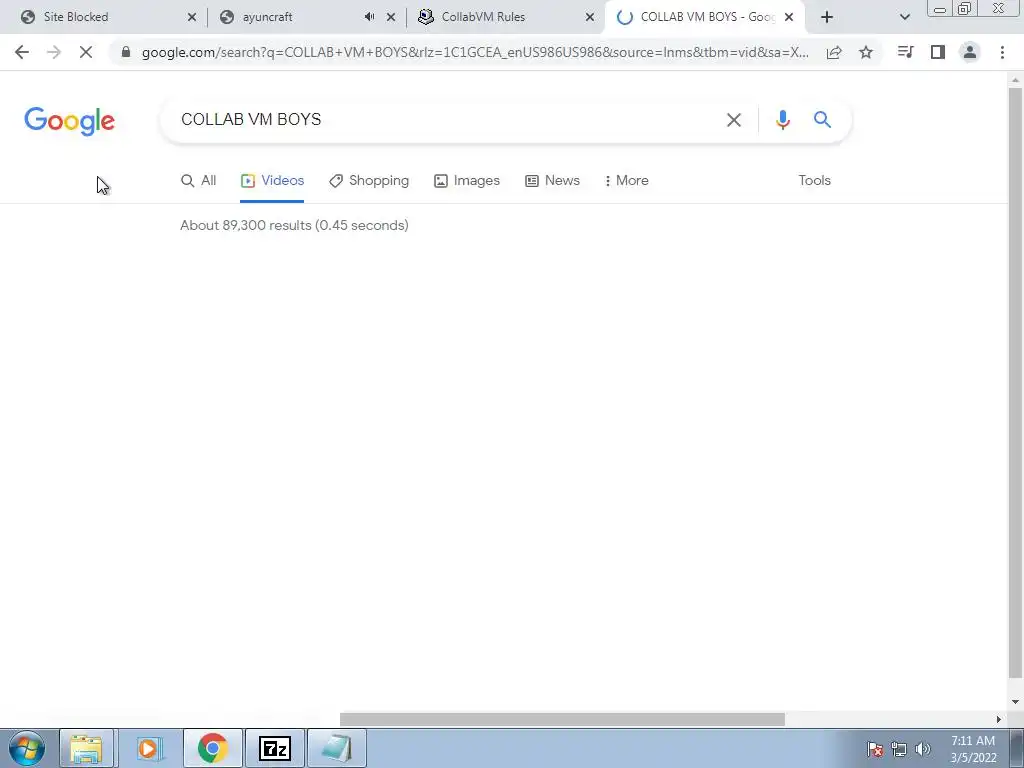Select the Videos results filter

pyautogui.click(x=272, y=180)
